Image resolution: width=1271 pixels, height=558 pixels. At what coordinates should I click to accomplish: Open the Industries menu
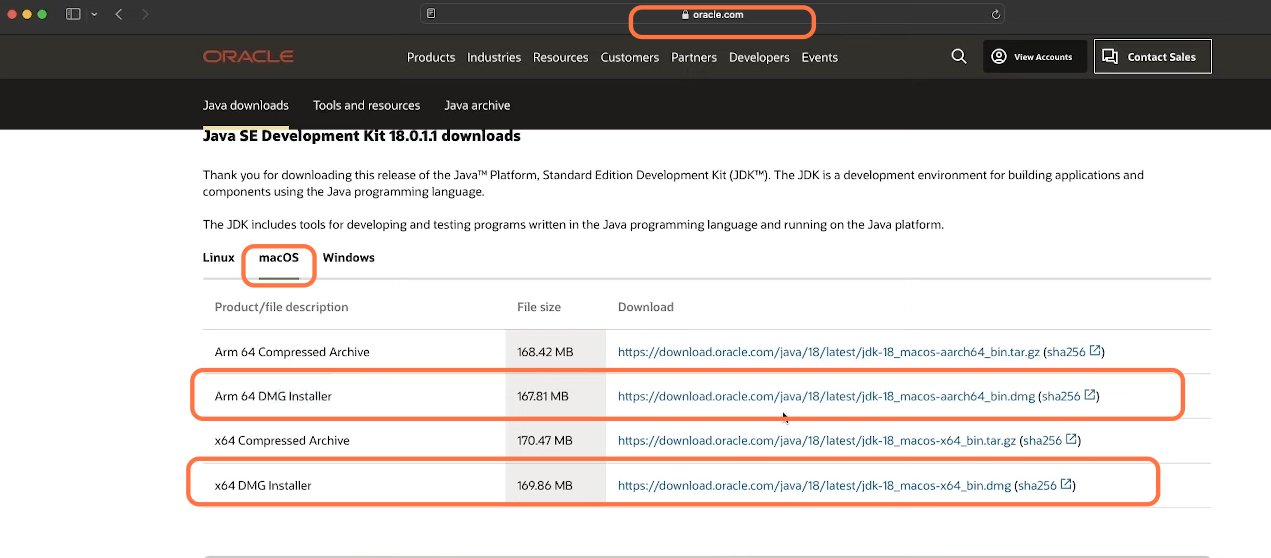click(494, 57)
